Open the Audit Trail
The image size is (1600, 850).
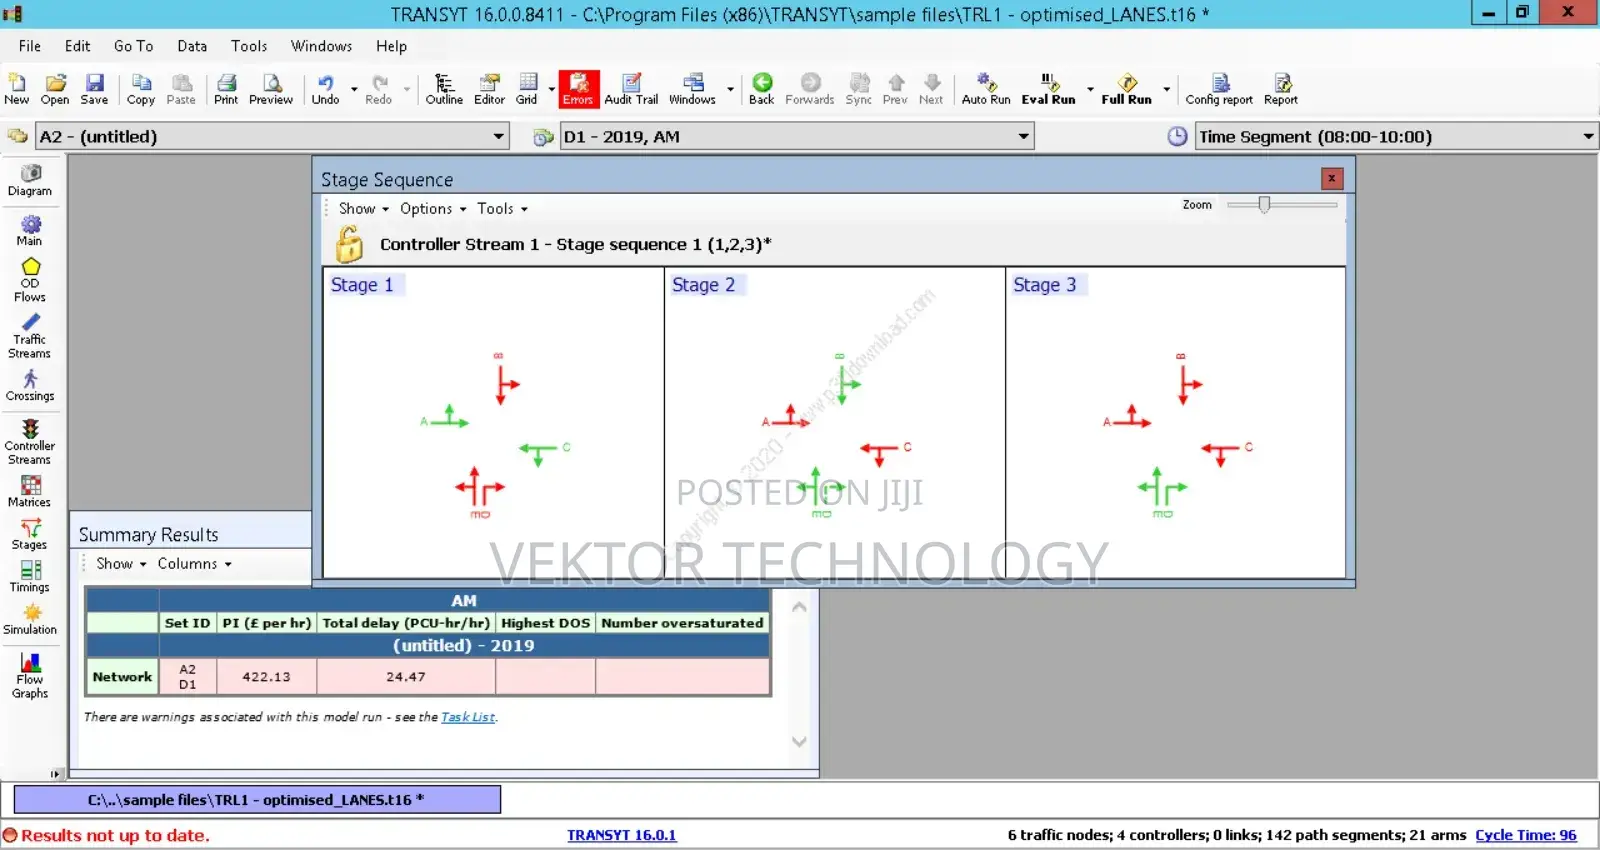(x=631, y=88)
